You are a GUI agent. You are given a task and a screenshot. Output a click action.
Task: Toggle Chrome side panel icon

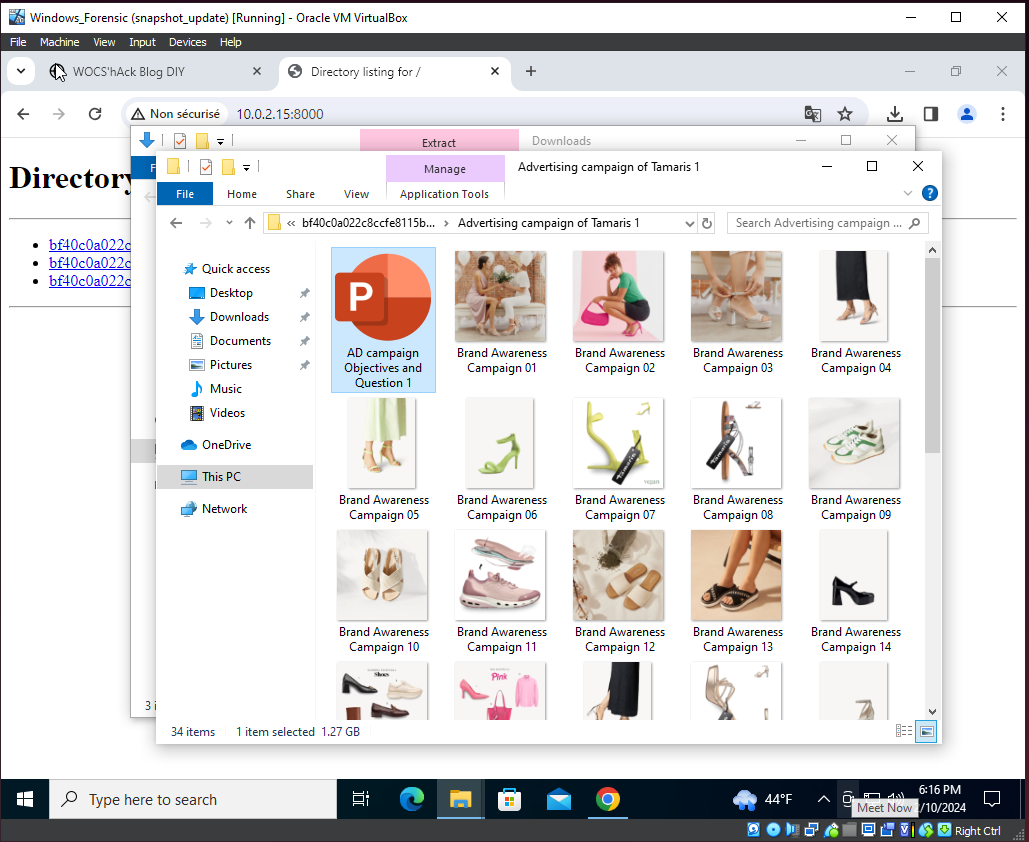click(x=930, y=114)
